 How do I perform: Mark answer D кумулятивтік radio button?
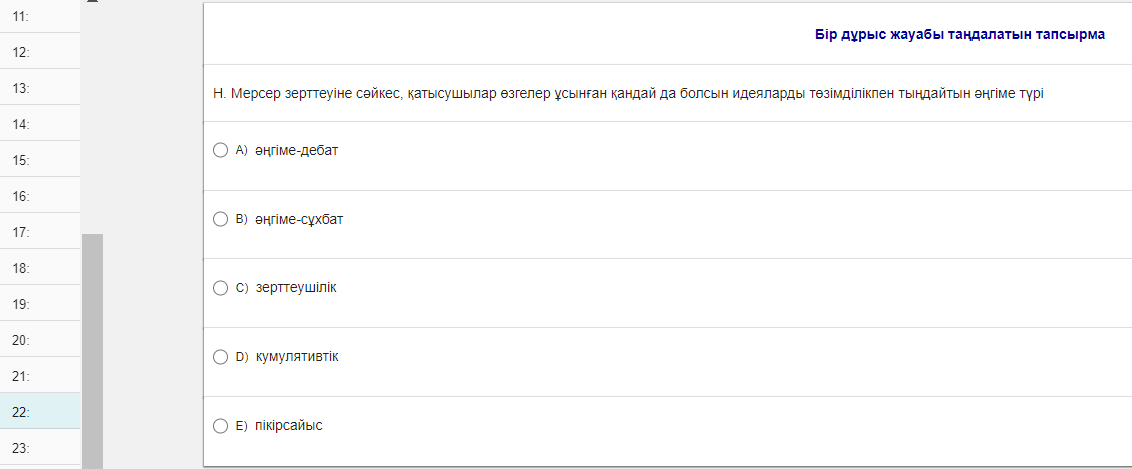[x=221, y=357]
